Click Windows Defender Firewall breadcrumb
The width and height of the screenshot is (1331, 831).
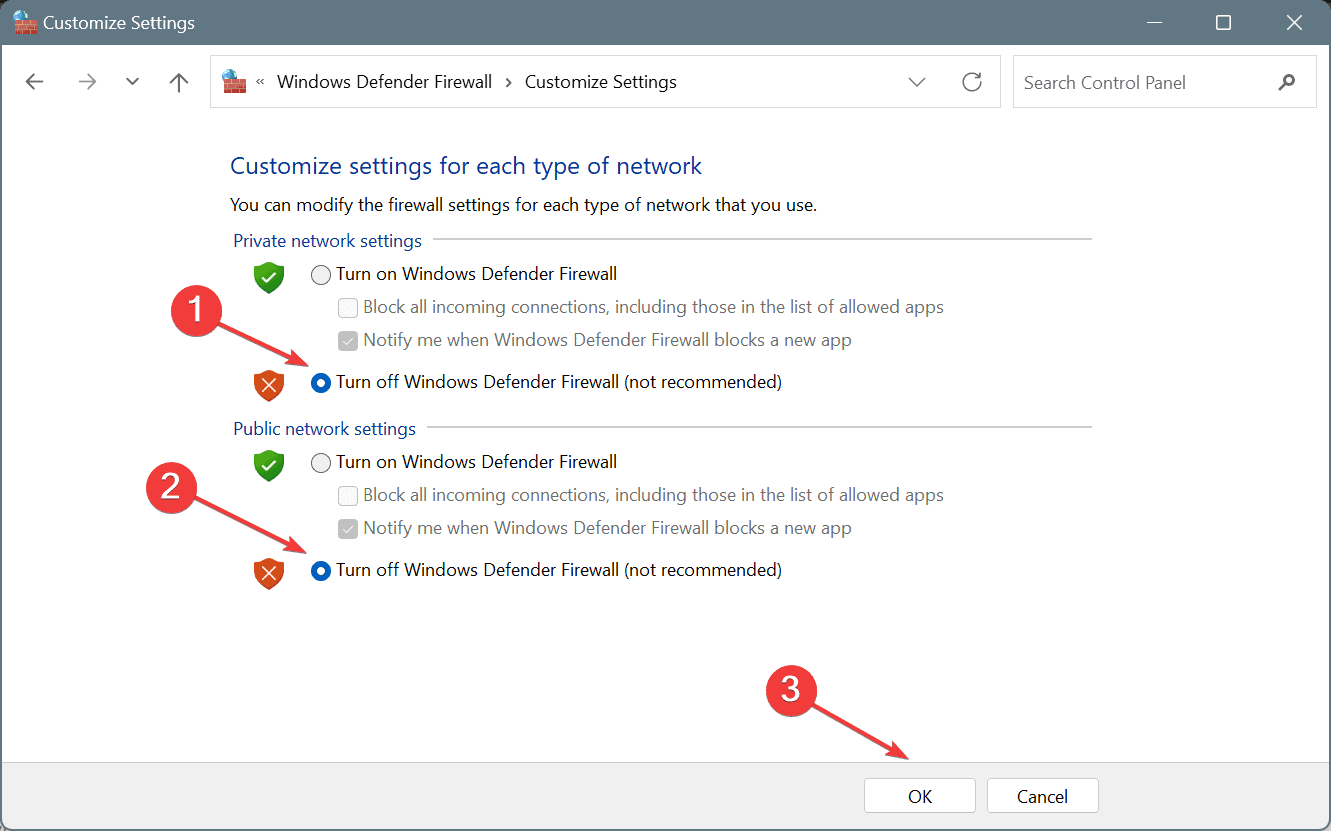(x=385, y=82)
